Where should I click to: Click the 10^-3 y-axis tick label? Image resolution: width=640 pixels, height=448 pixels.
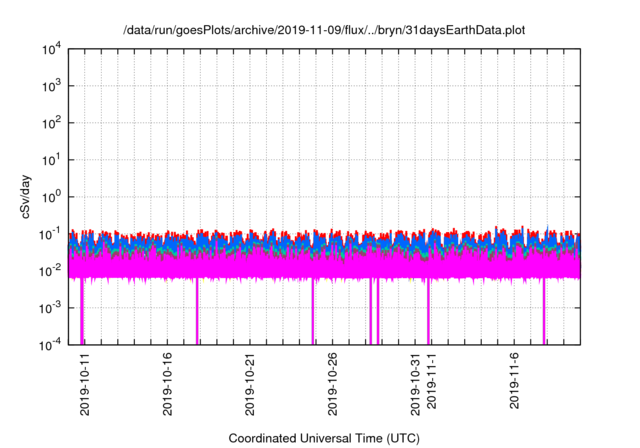(51, 308)
